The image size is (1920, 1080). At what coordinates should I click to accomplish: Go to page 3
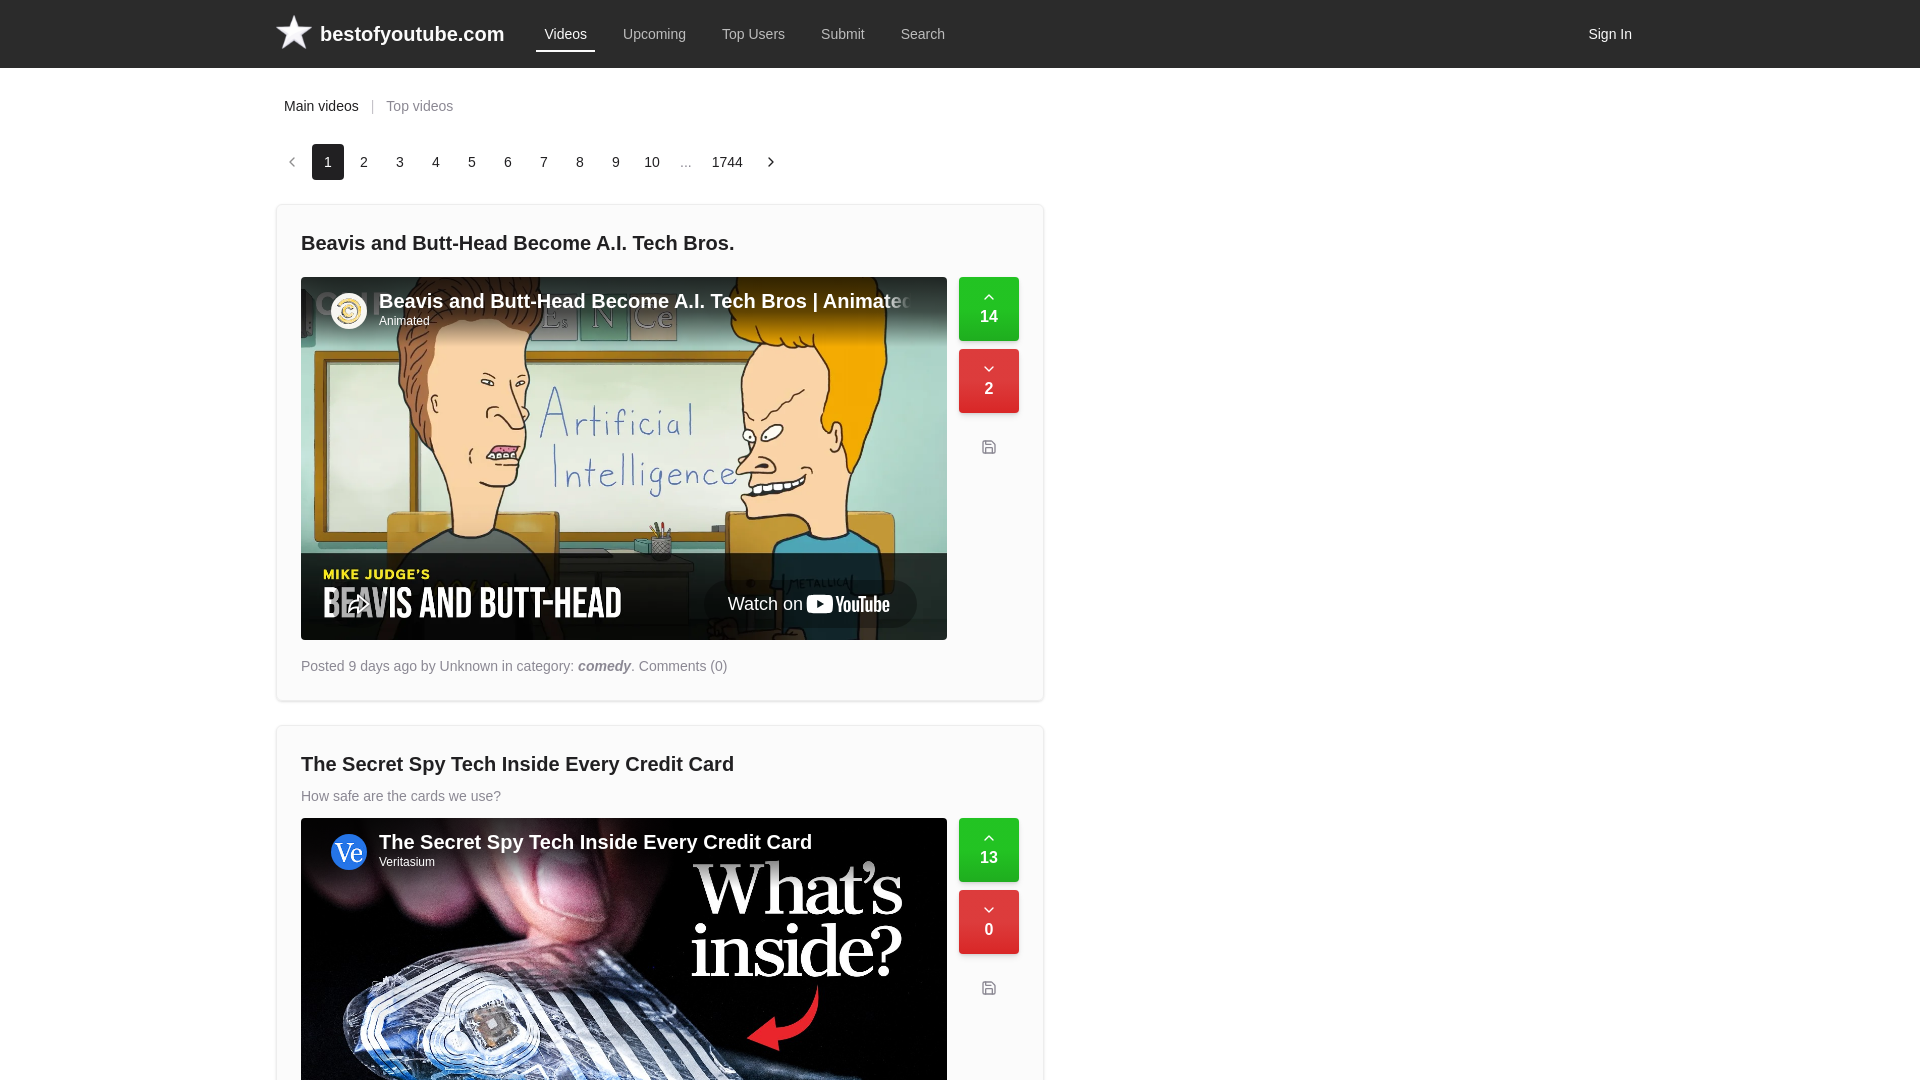[x=400, y=162]
